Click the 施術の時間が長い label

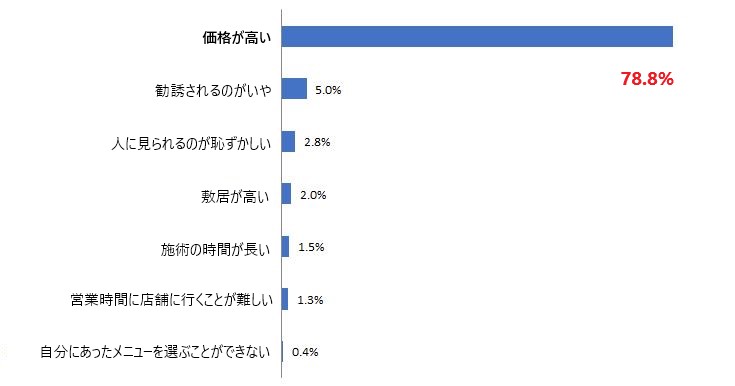(x=216, y=249)
